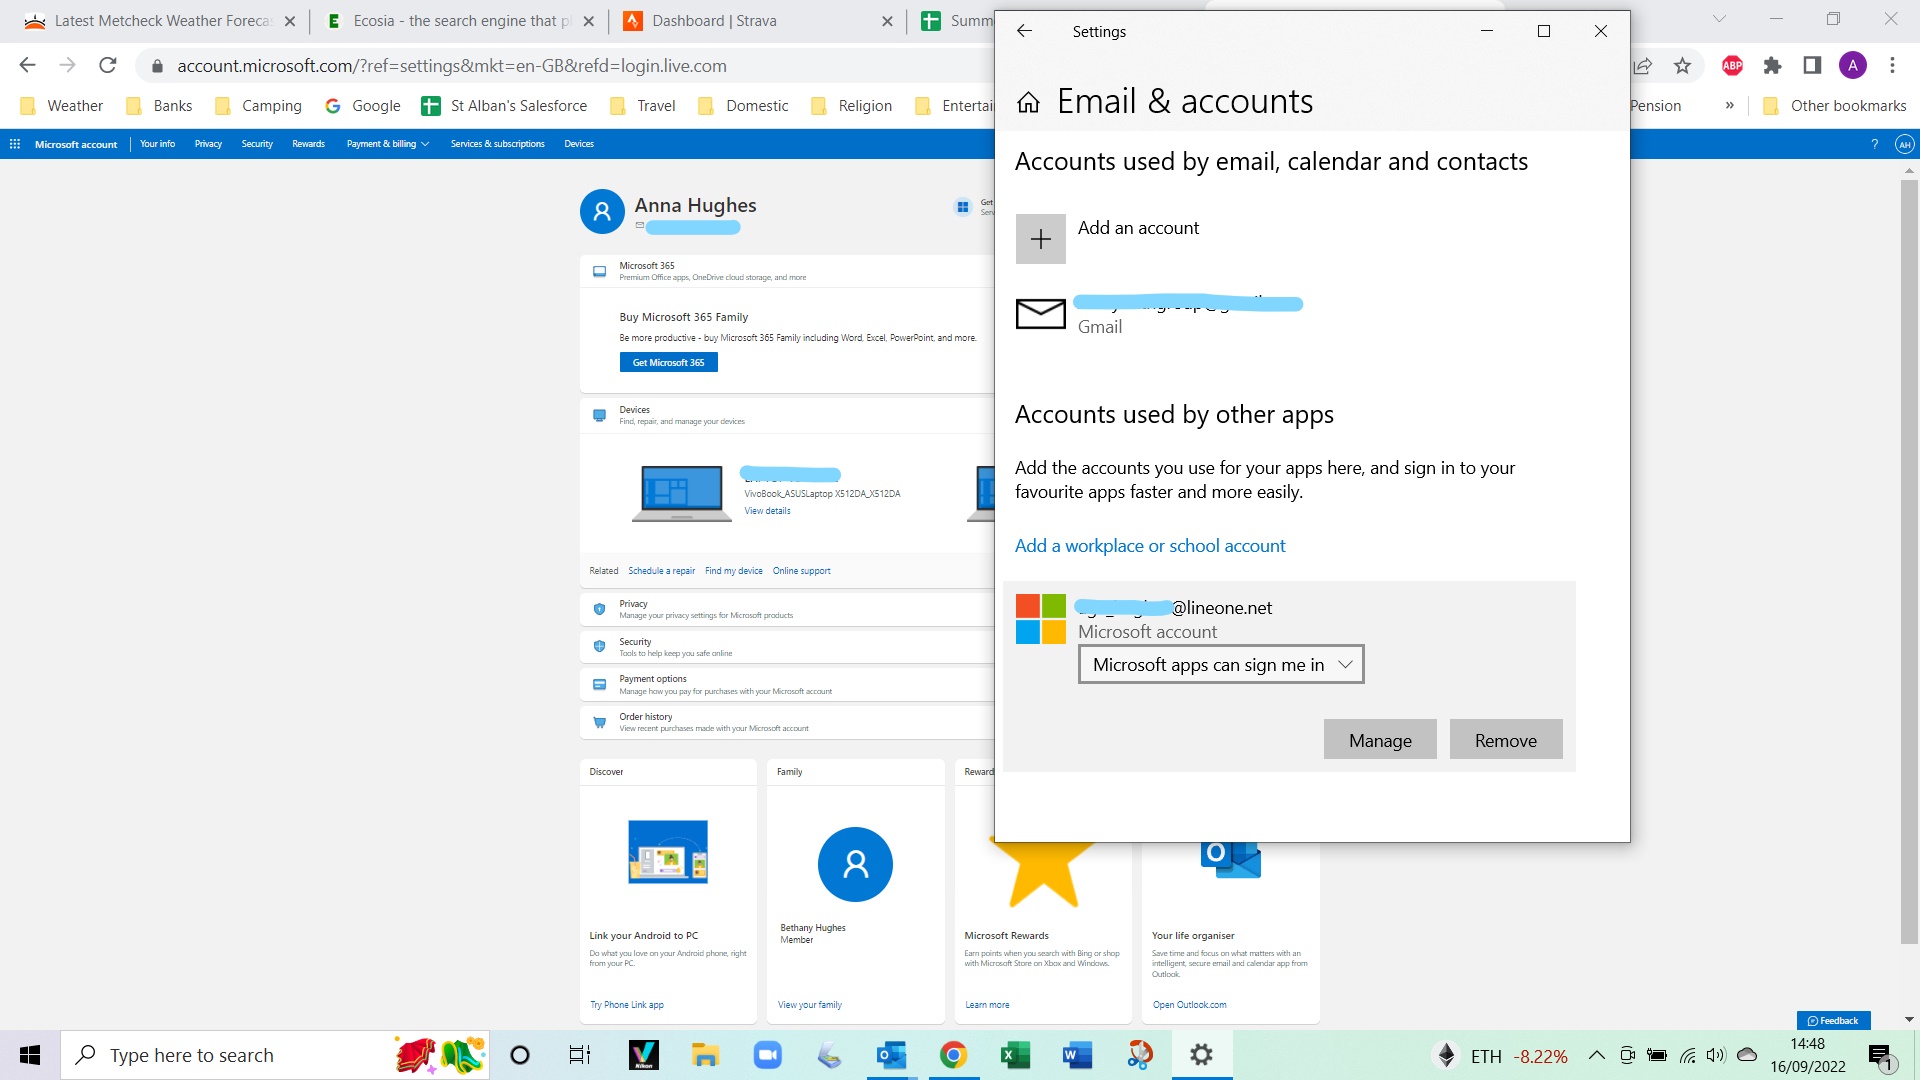Image resolution: width=1920 pixels, height=1080 pixels.
Task: Expand Payment & billing menu
Action: coord(387,144)
